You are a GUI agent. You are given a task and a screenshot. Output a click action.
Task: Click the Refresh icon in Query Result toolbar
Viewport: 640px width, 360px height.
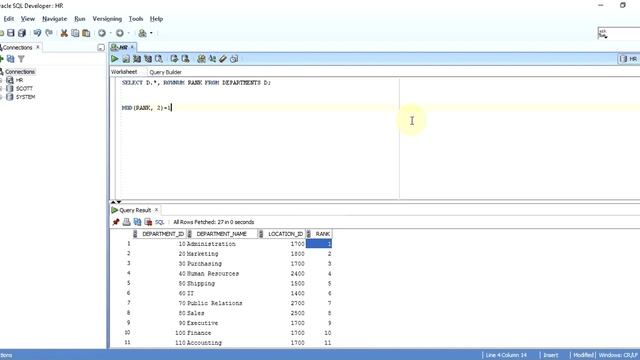click(x=138, y=222)
